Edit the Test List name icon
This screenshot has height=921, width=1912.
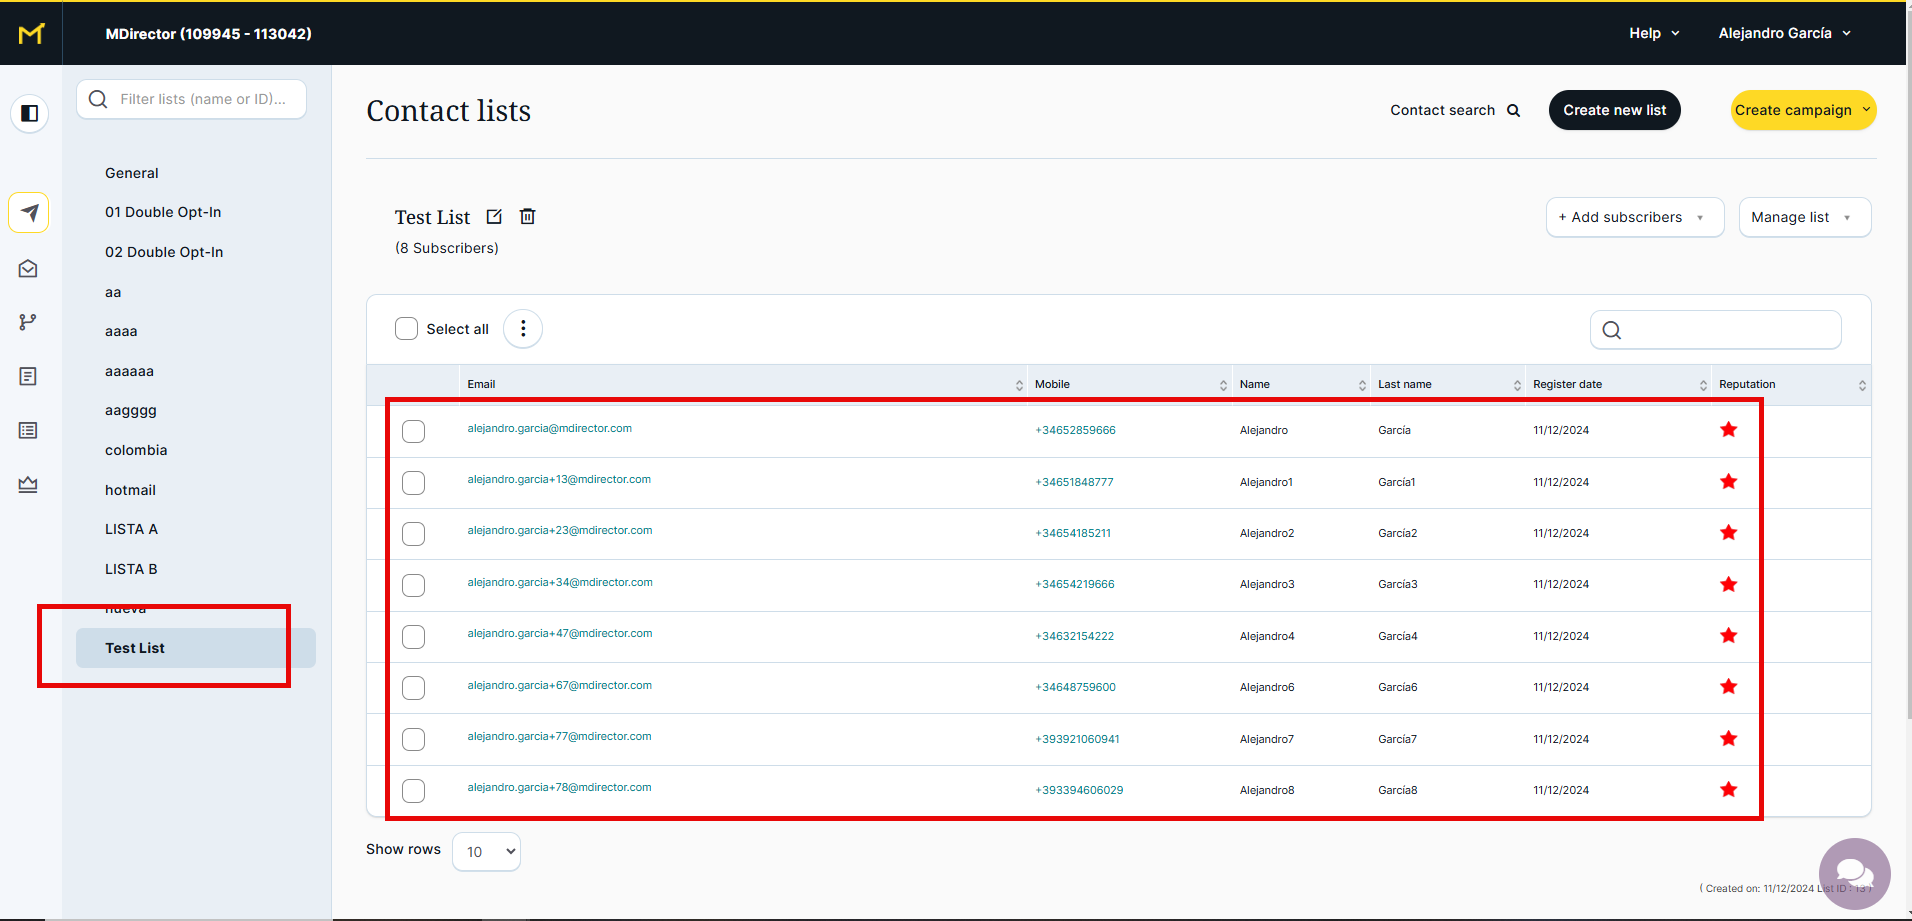[x=494, y=217]
